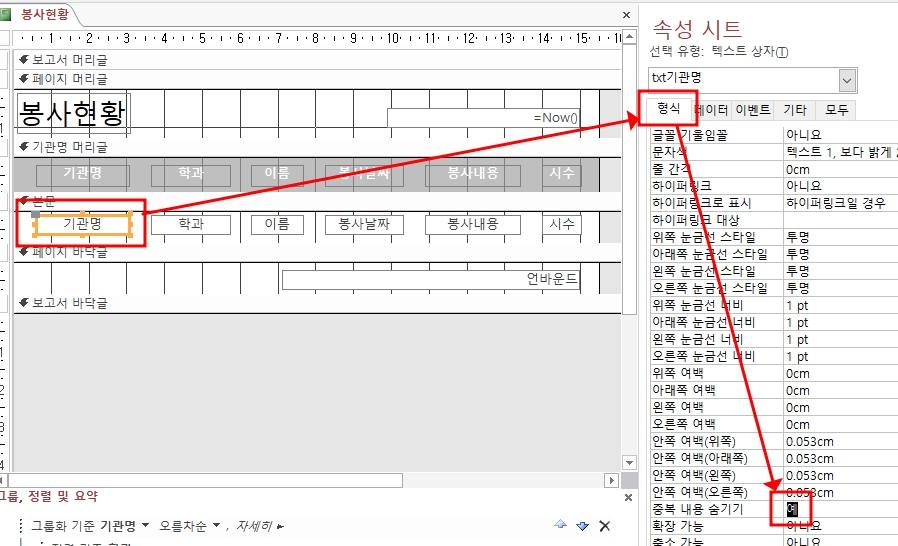The height and width of the screenshot is (546, 898).
Task: Select the 봉사내용 text box in detail section
Action: 473,225
